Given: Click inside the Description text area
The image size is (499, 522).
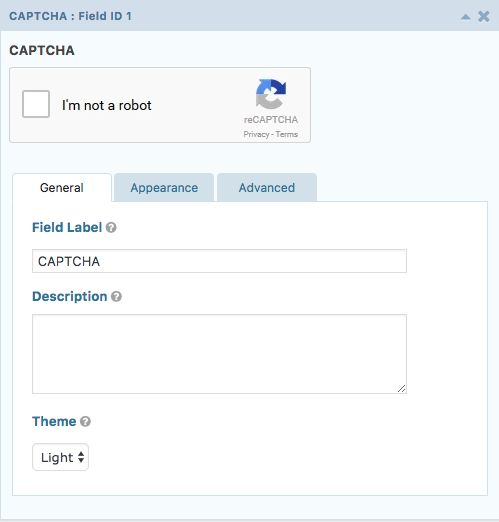Looking at the screenshot, I should point(219,354).
